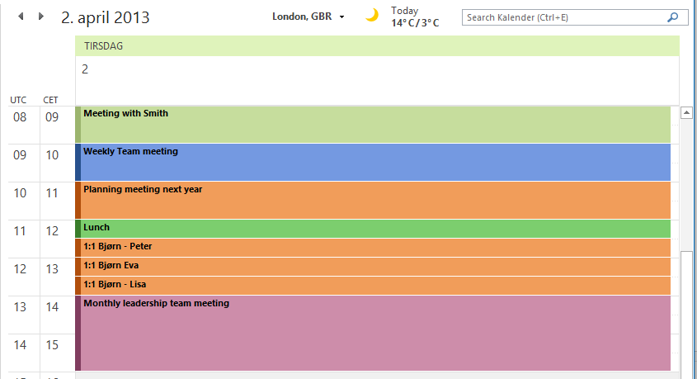Select the 1:1 Bjørn Eva appointment

click(373, 267)
